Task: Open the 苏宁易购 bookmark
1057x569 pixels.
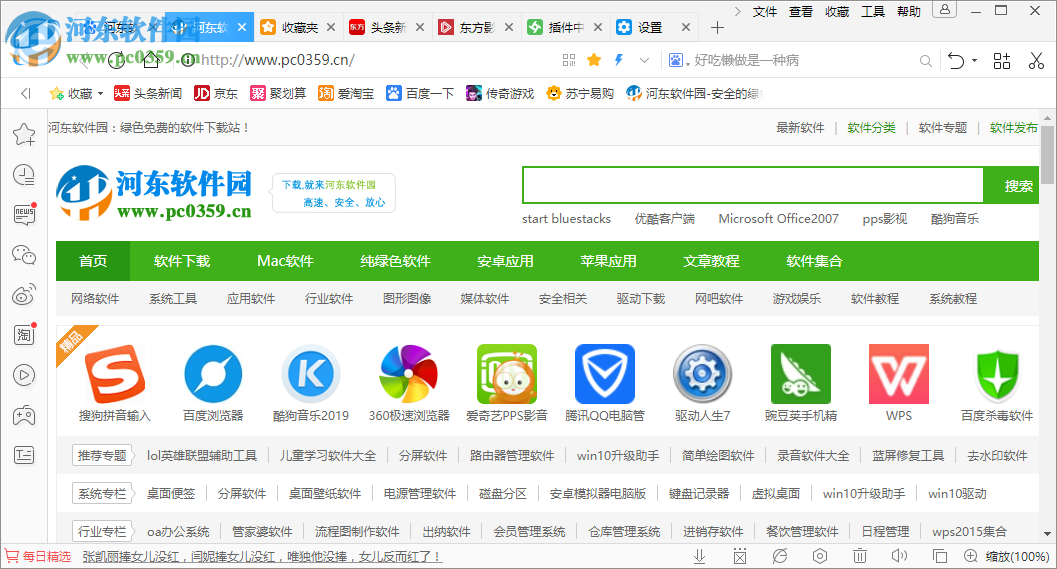Action: pyautogui.click(x=580, y=94)
